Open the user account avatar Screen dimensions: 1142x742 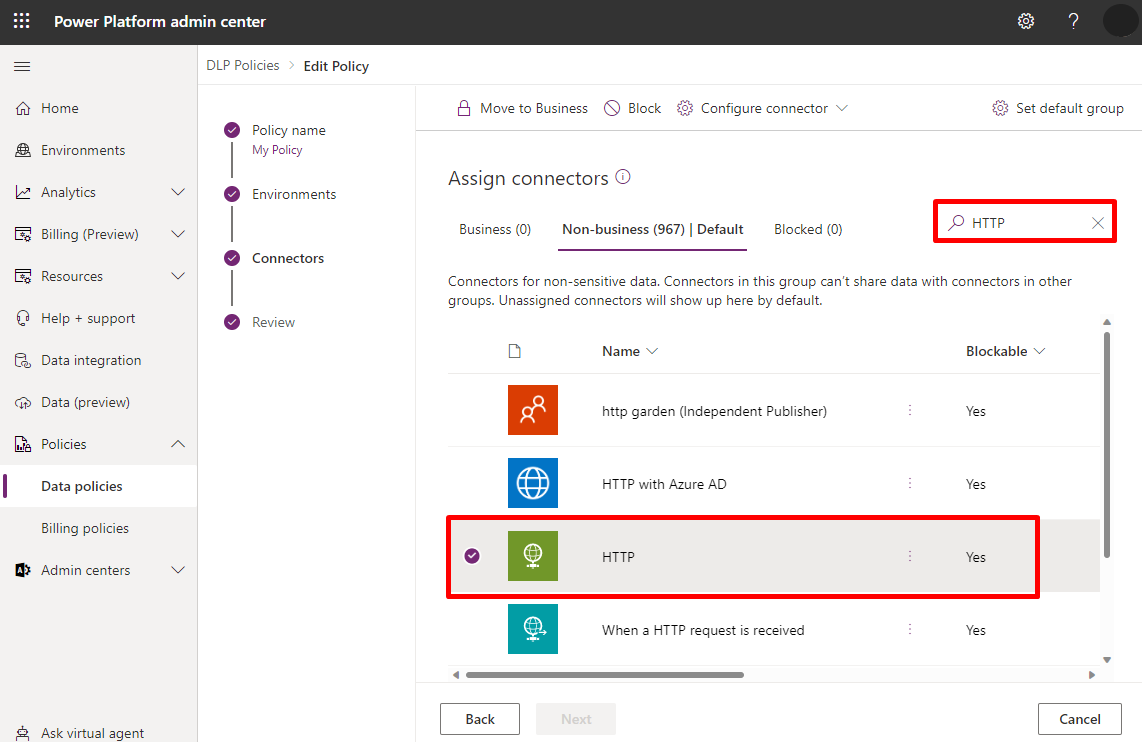coord(1119,20)
